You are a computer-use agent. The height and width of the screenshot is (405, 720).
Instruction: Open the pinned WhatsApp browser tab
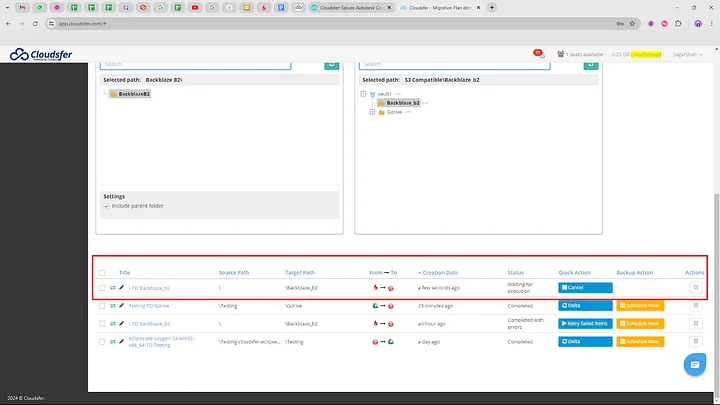tap(39, 7)
